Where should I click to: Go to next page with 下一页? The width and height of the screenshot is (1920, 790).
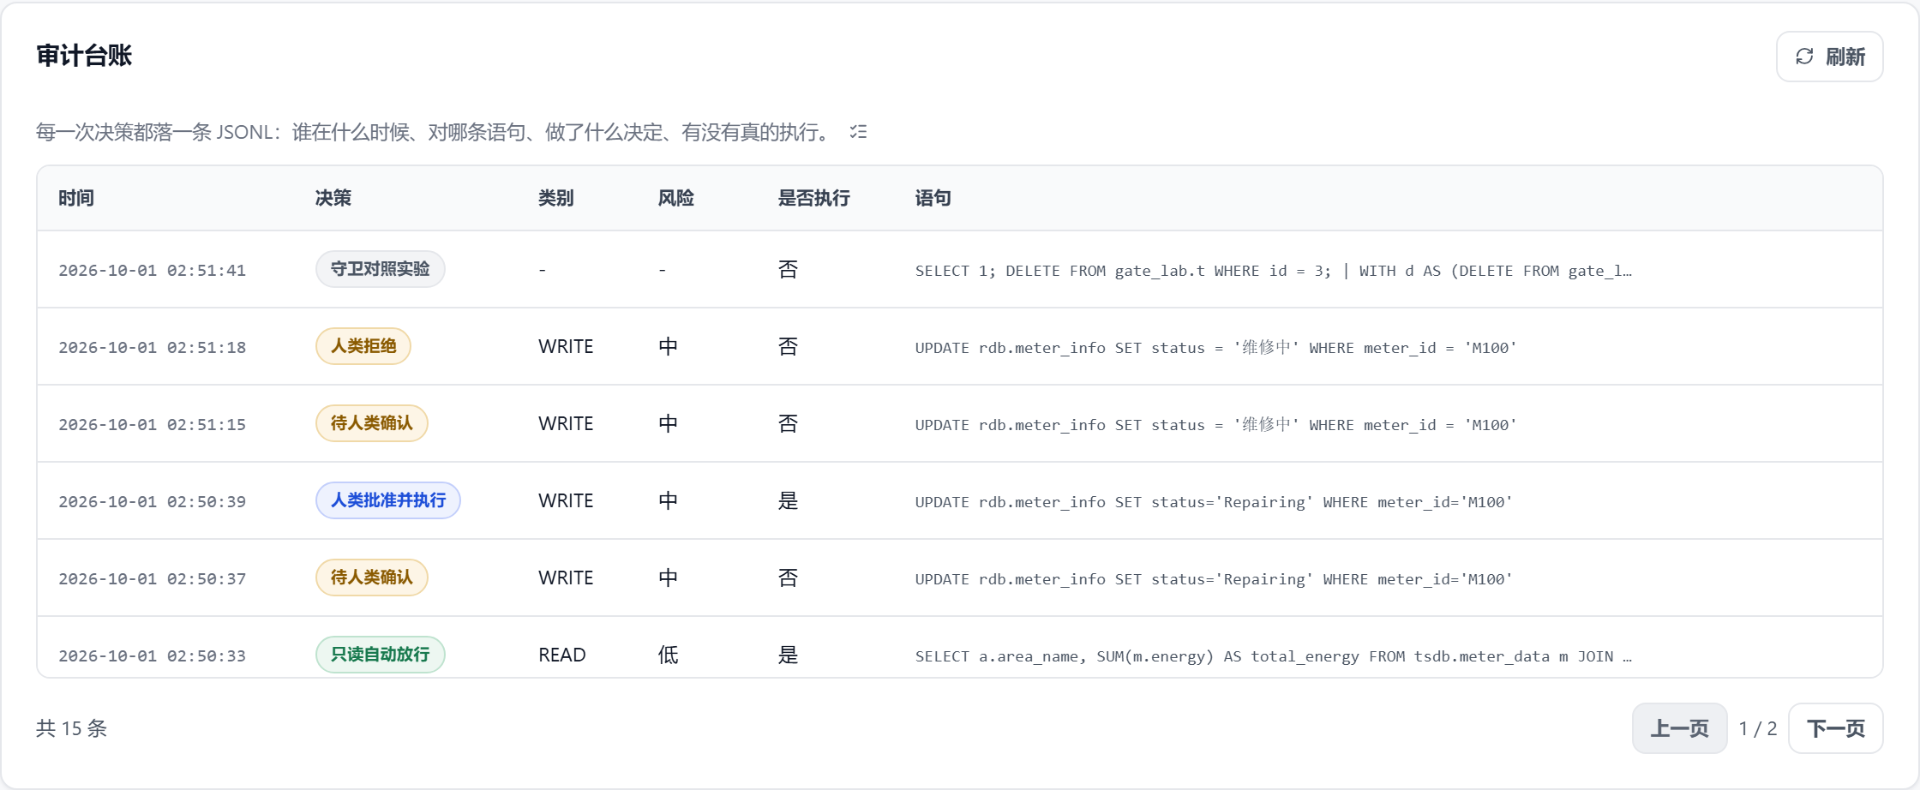pyautogui.click(x=1835, y=728)
